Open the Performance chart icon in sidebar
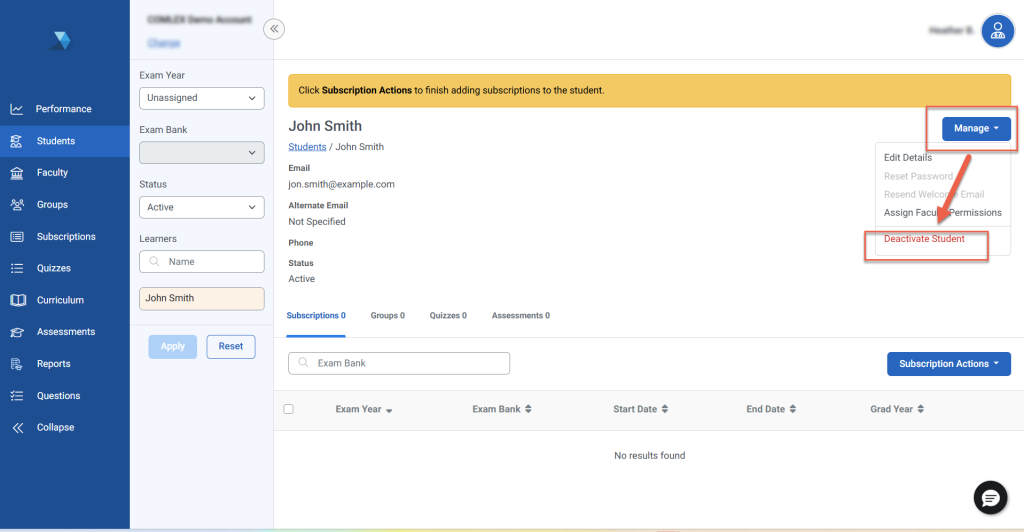The width and height of the screenshot is (1024, 532). click(17, 109)
